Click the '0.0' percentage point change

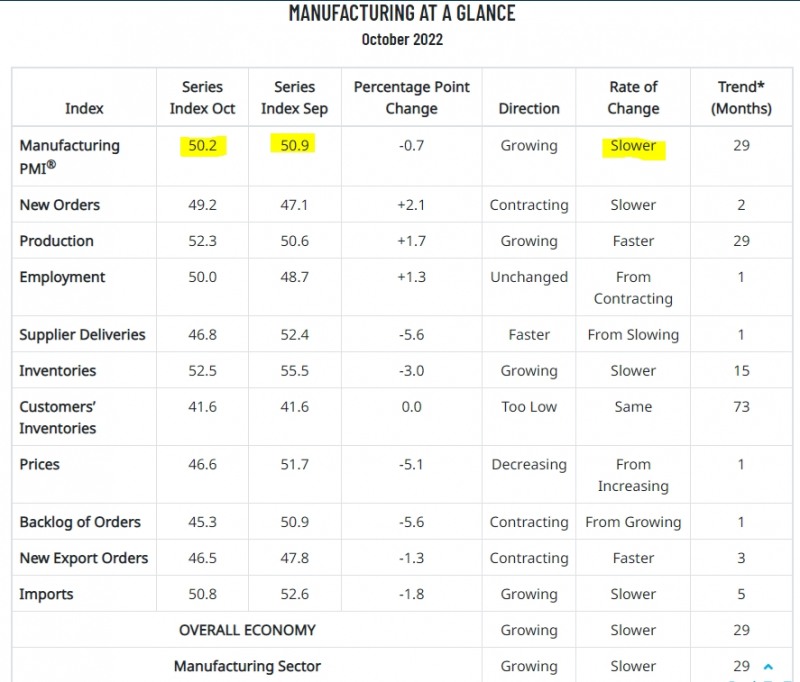pyautogui.click(x=412, y=407)
